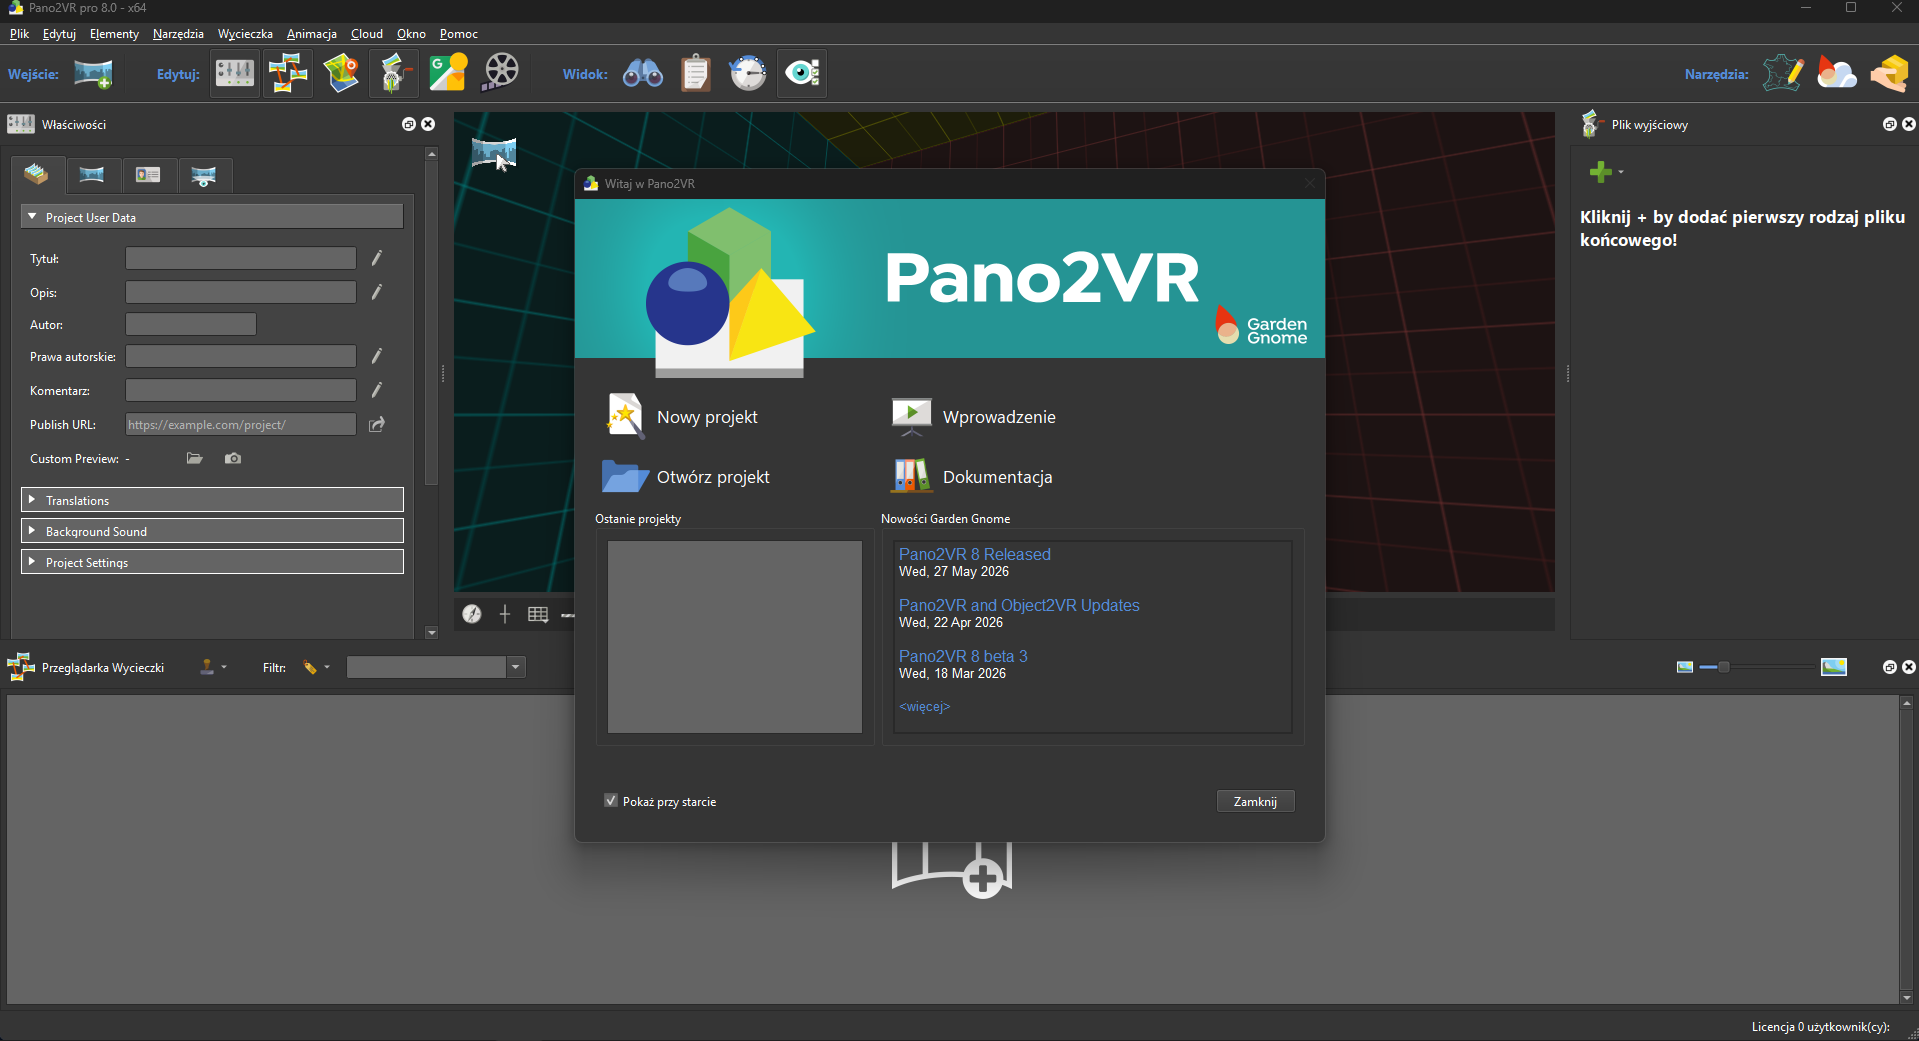
Task: Open Pano2VR and Object2VR Updates link
Action: click(1019, 605)
